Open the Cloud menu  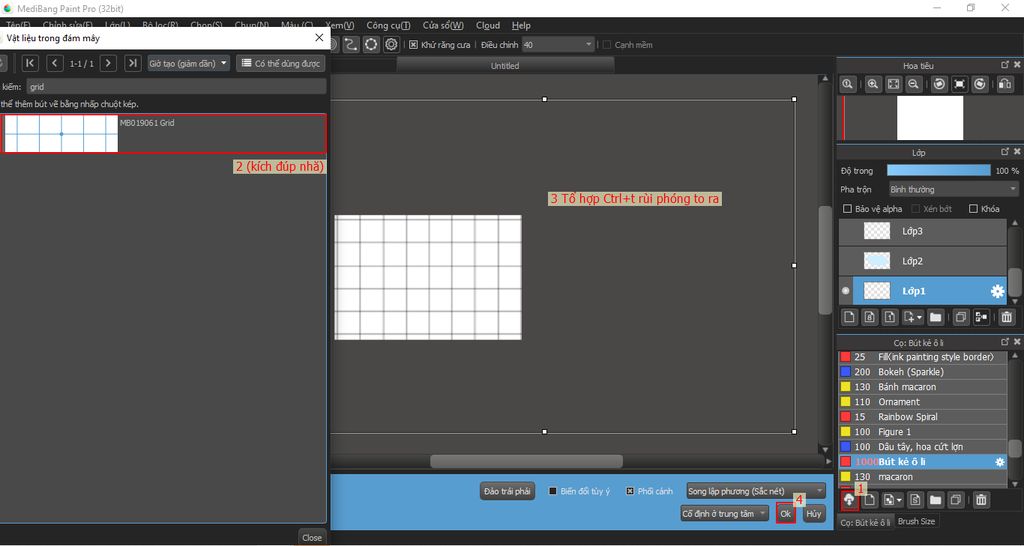click(x=488, y=25)
